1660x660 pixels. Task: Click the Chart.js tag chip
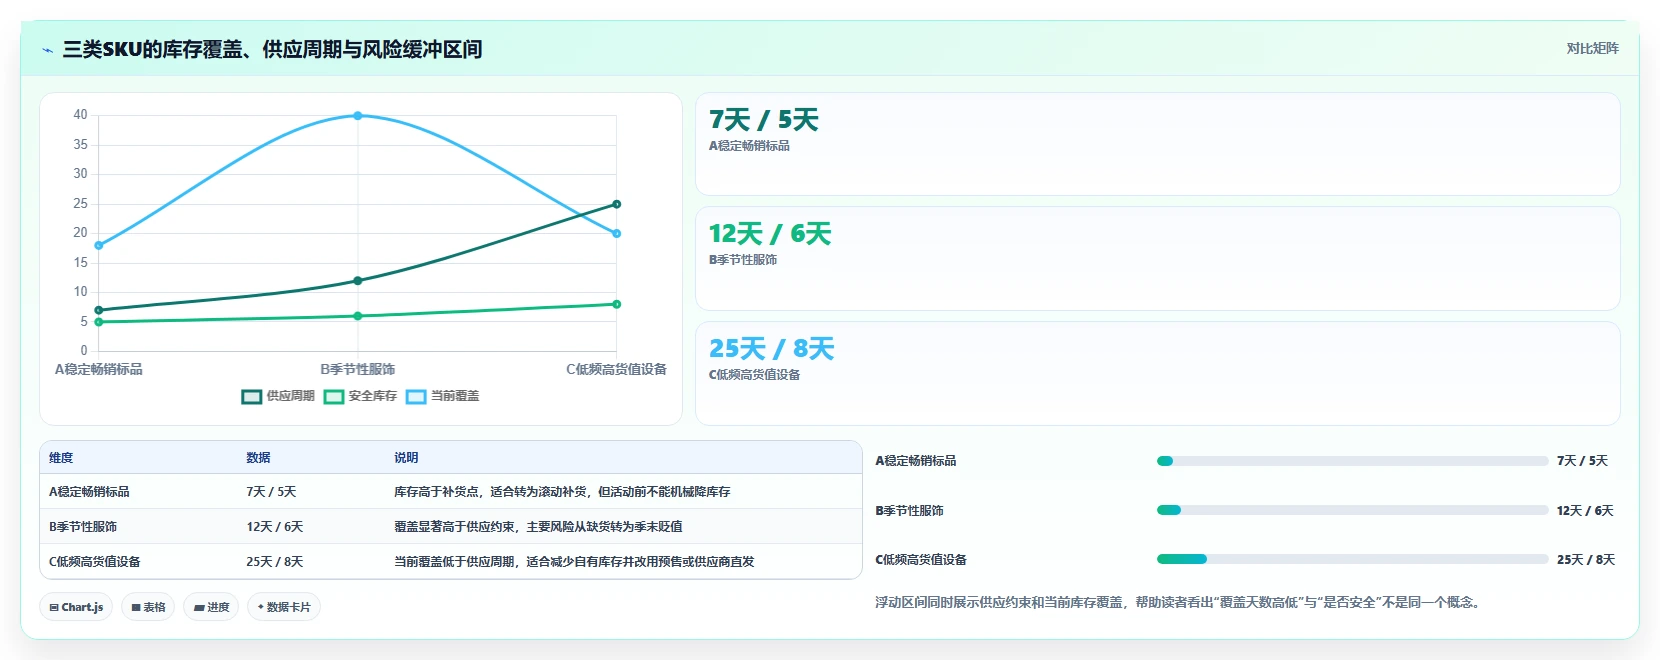tap(76, 607)
